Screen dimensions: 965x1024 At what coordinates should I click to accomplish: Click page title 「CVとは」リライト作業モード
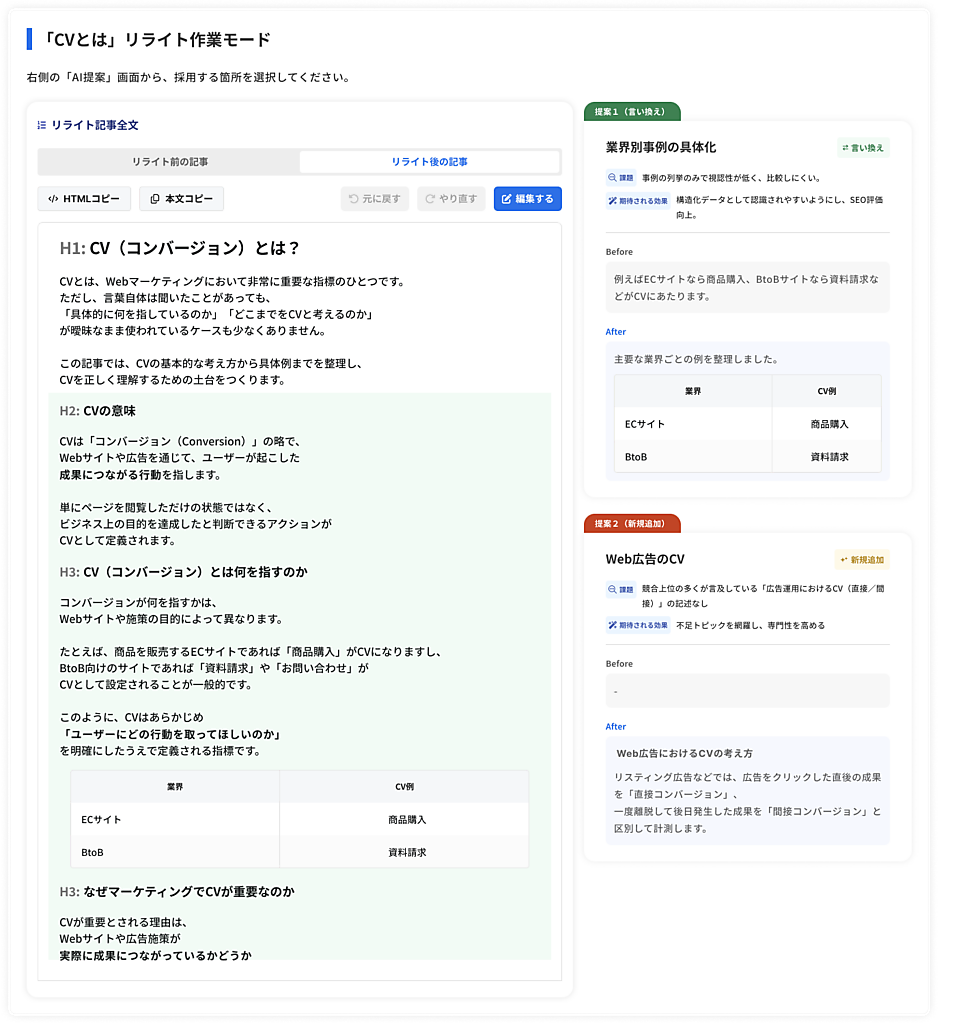(x=156, y=40)
